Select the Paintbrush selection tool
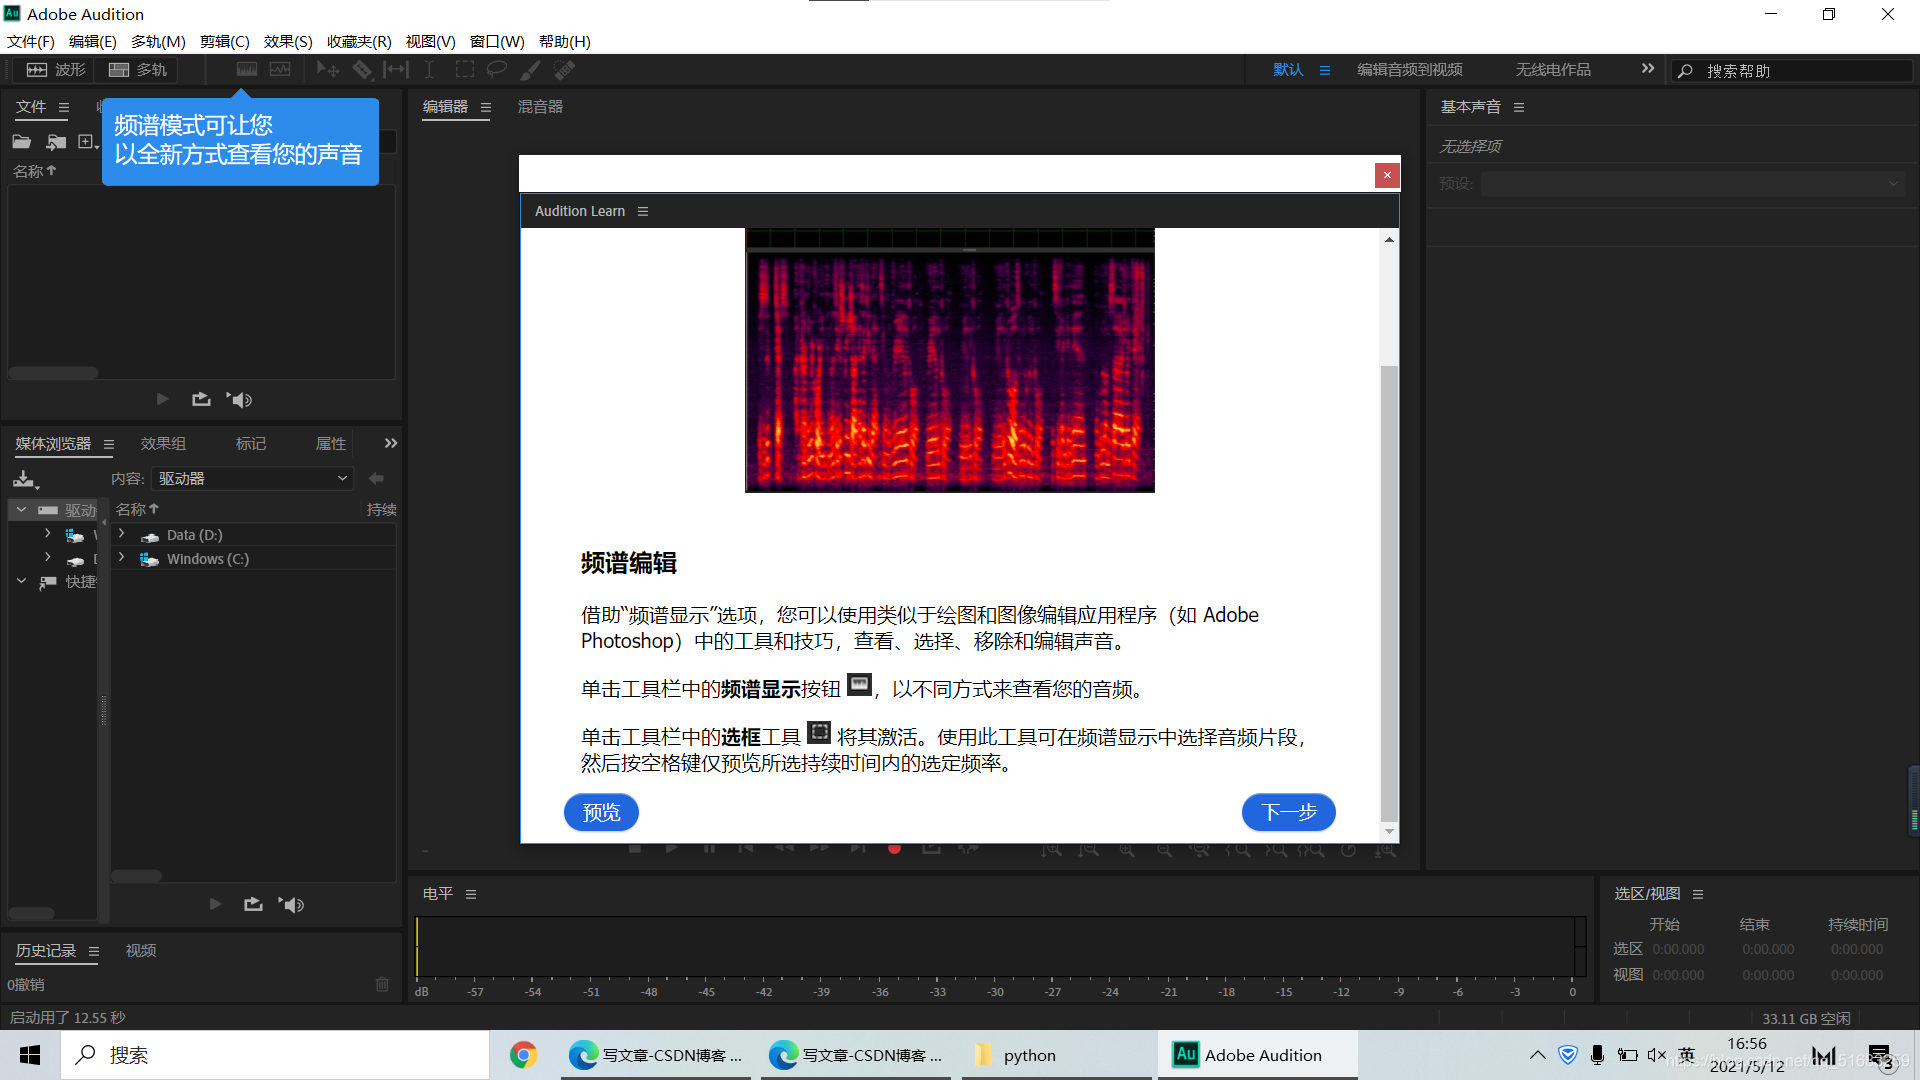 click(530, 70)
